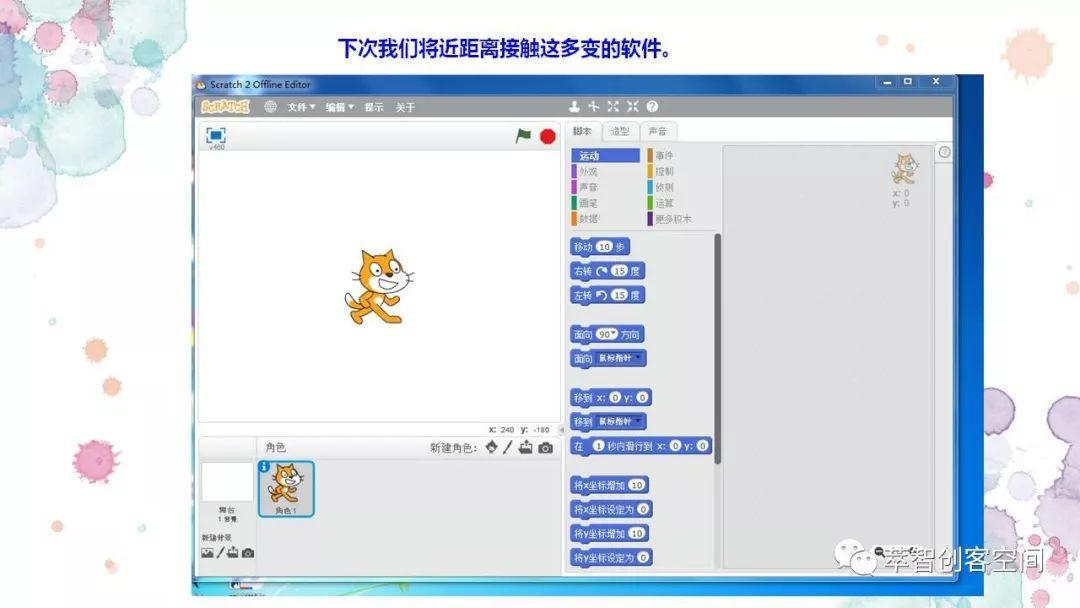Click the 左转 15 度 block
The width and height of the screenshot is (1080, 608).
pyautogui.click(x=608, y=295)
